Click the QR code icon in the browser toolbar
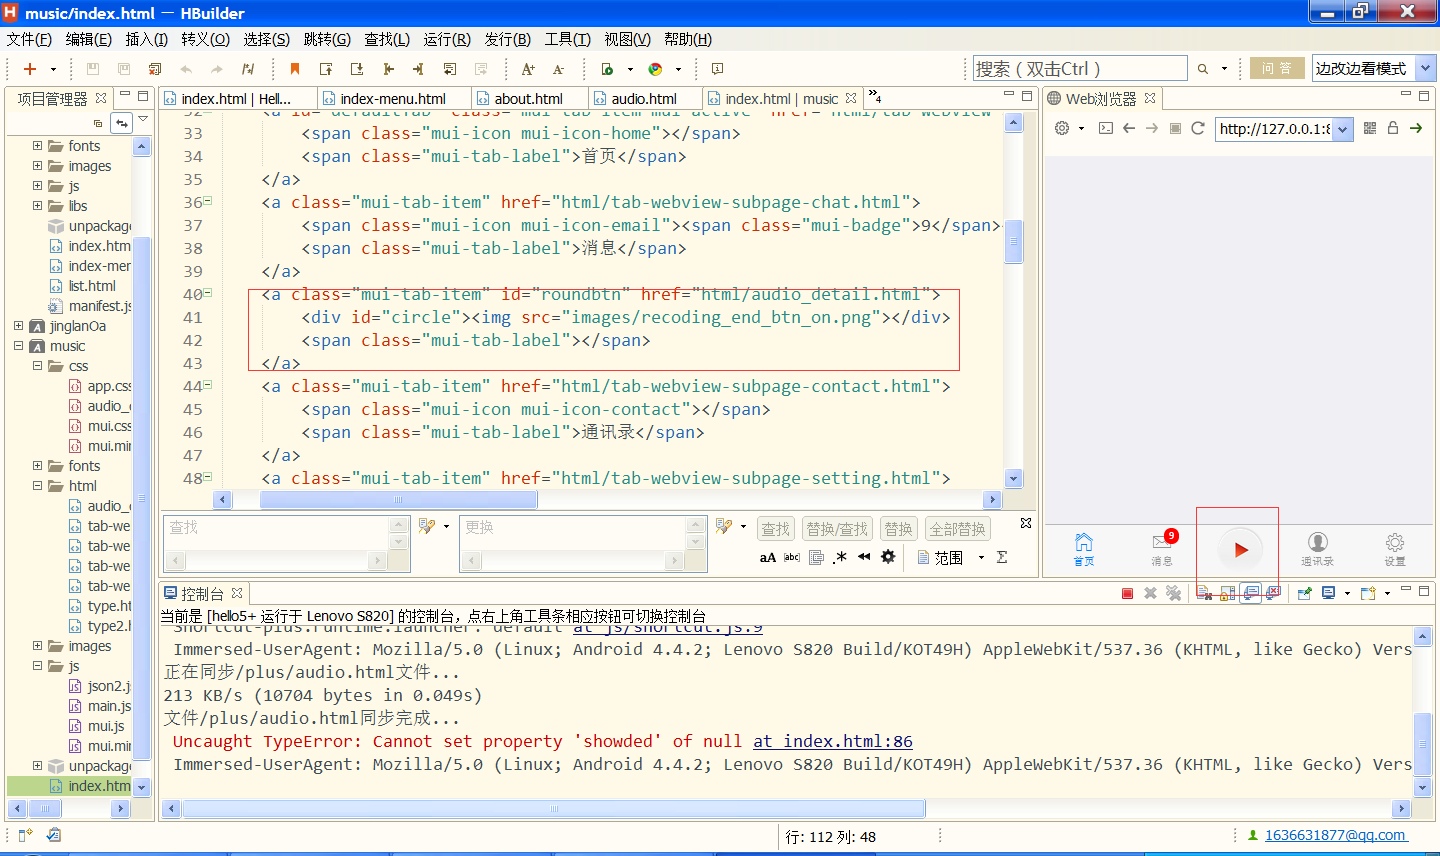1440x856 pixels. tap(1370, 128)
